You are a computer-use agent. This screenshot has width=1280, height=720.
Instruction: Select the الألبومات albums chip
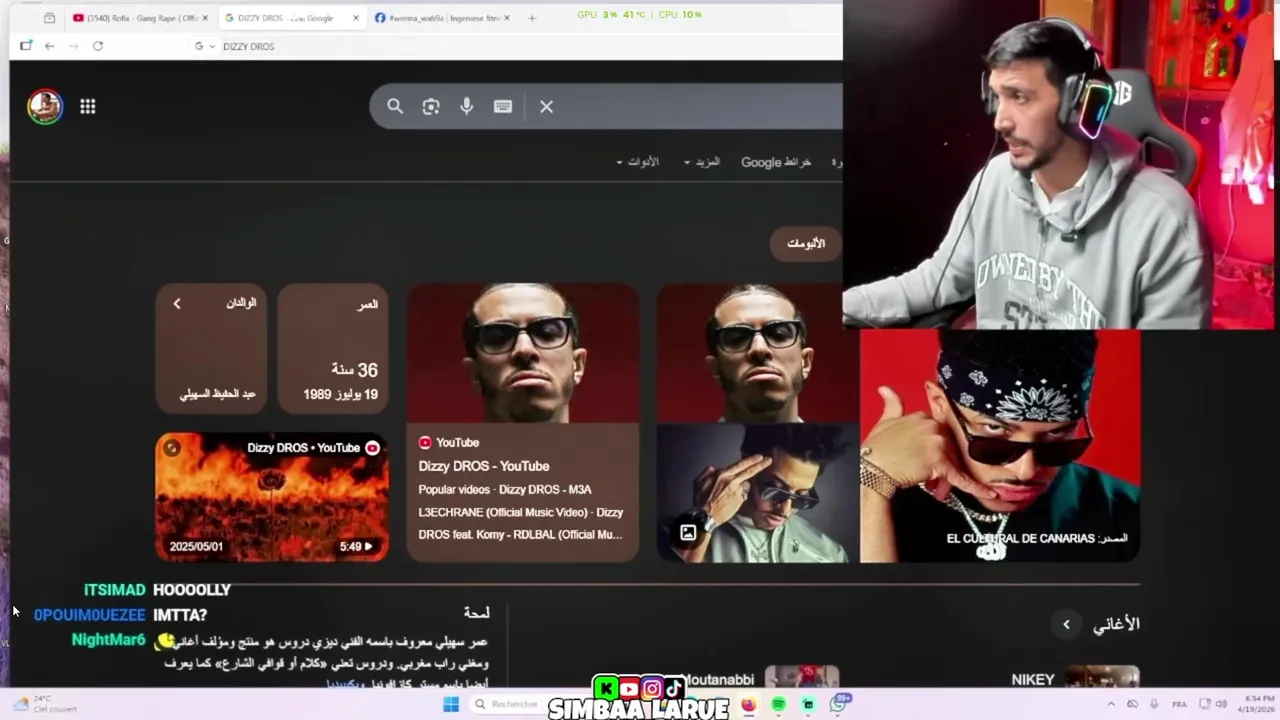pyautogui.click(x=806, y=243)
